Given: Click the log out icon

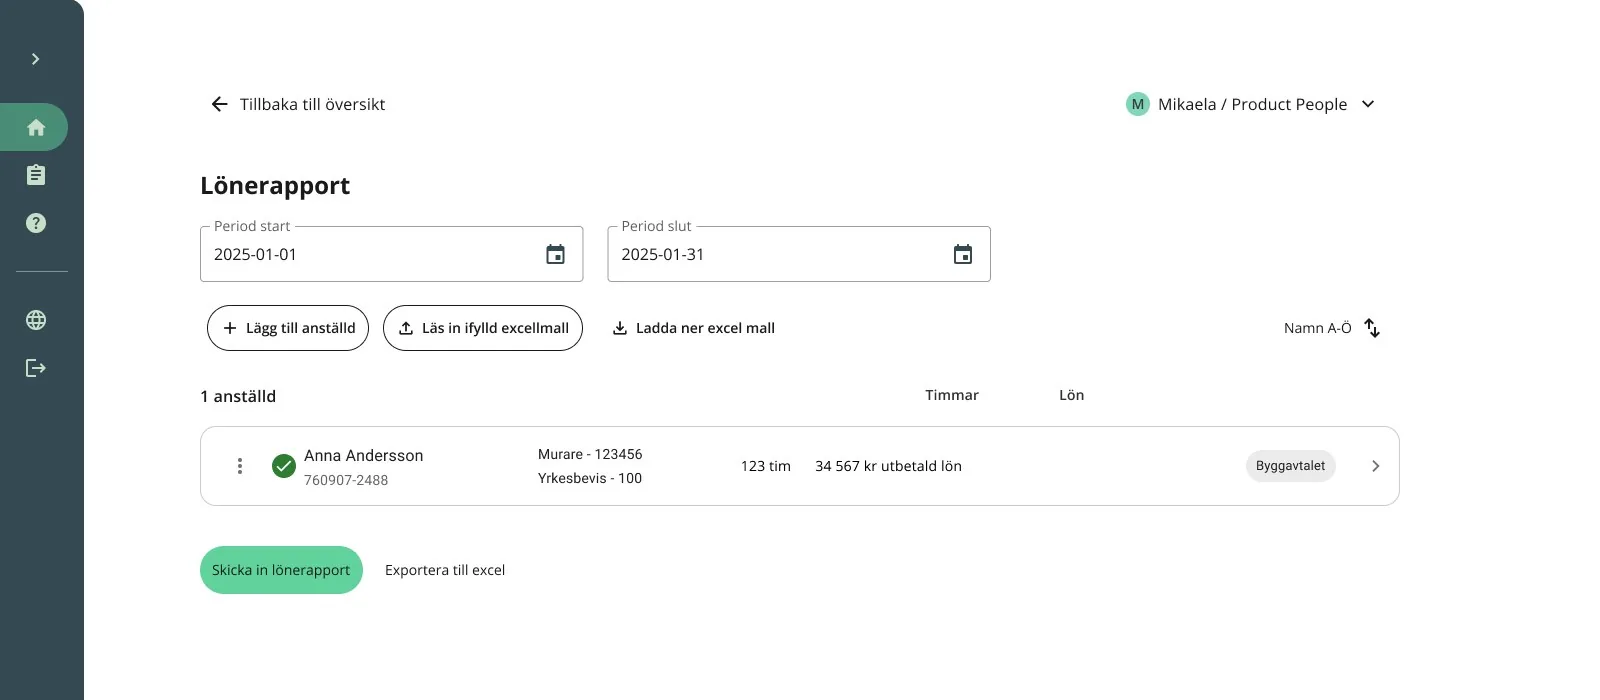Looking at the screenshot, I should click(36, 368).
